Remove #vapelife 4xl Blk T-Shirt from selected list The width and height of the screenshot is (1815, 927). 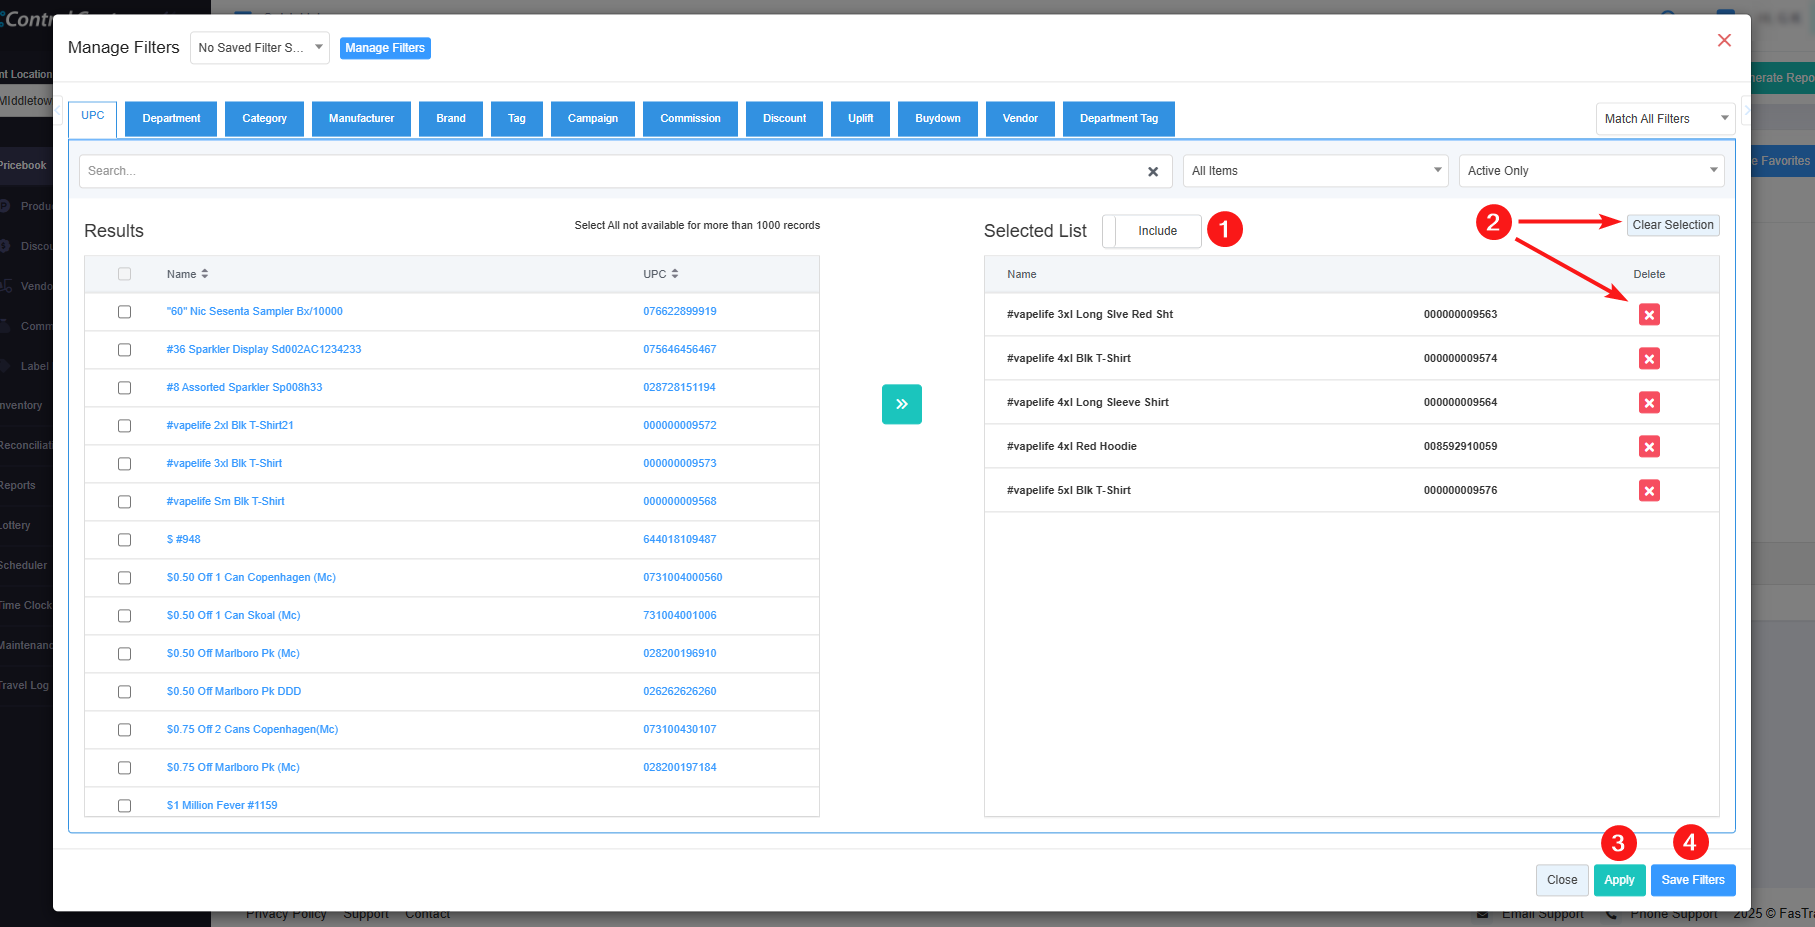(1649, 359)
